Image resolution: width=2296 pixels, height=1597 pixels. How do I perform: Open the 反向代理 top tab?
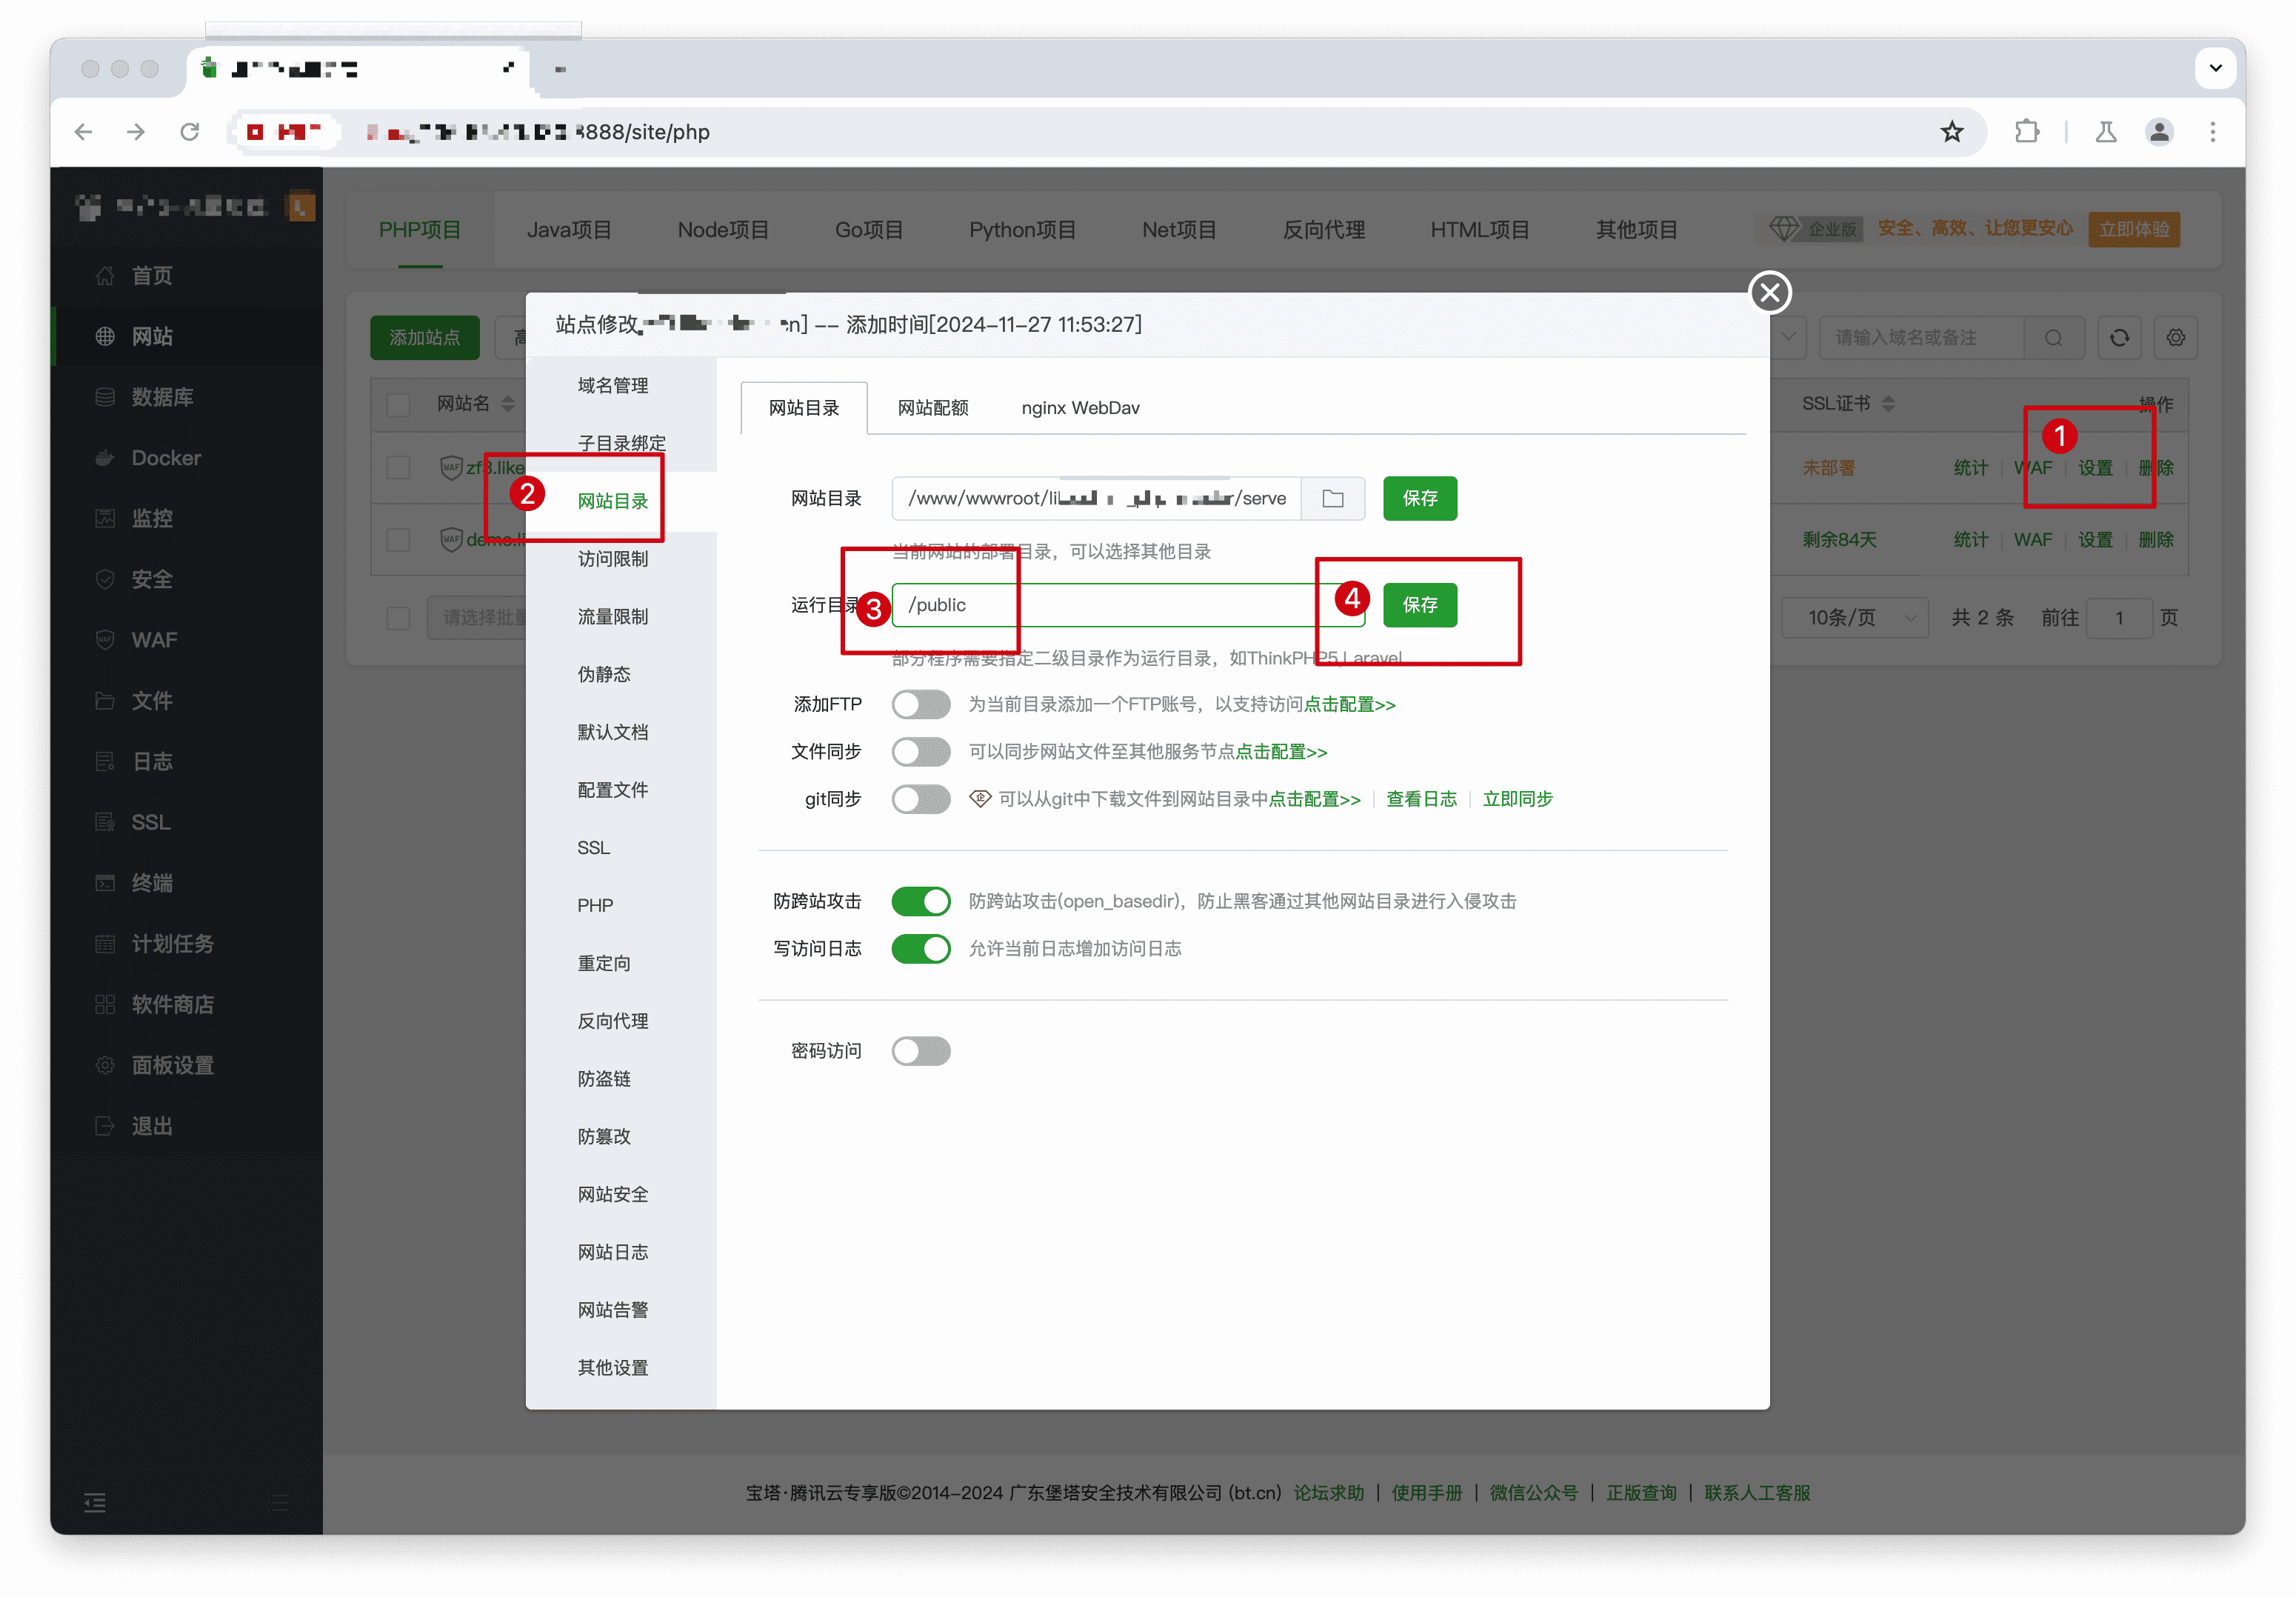pos(1323,230)
